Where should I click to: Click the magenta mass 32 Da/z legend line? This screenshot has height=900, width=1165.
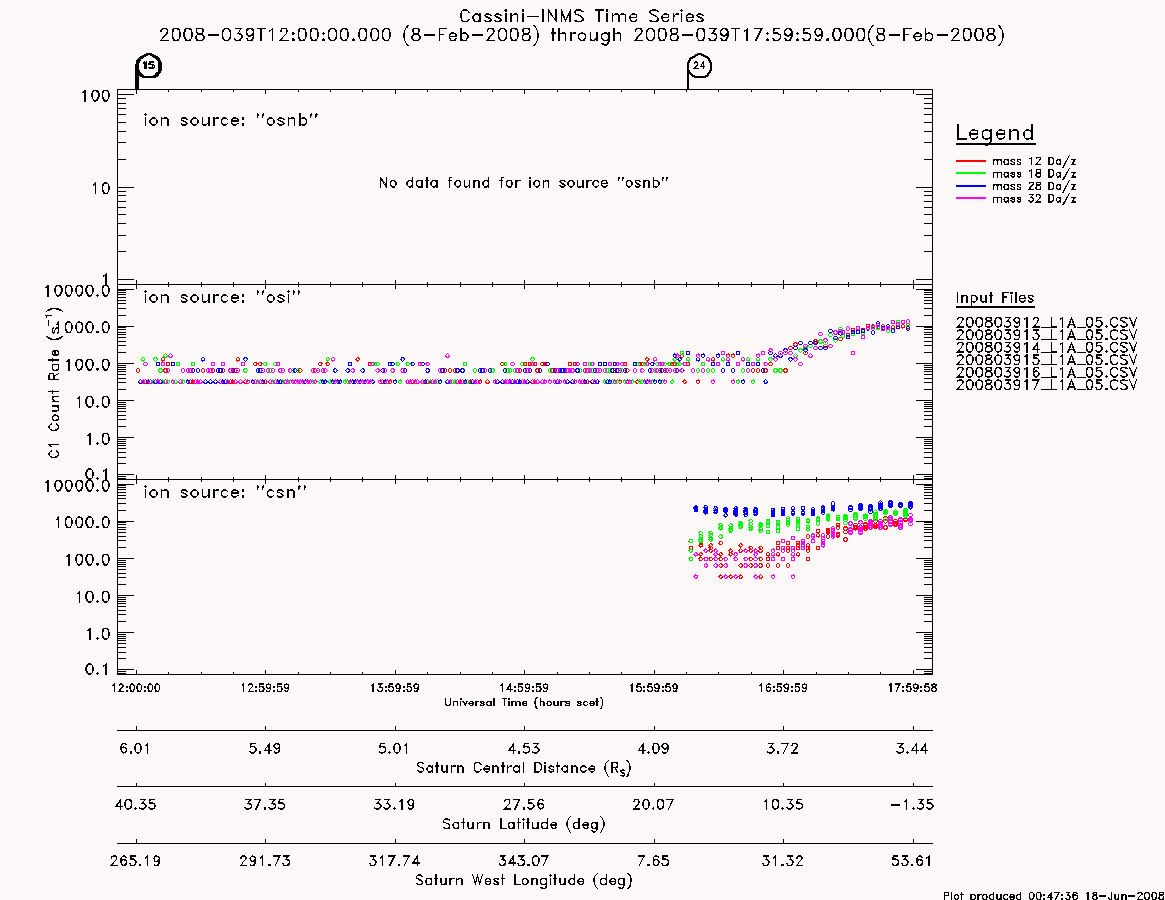click(970, 199)
